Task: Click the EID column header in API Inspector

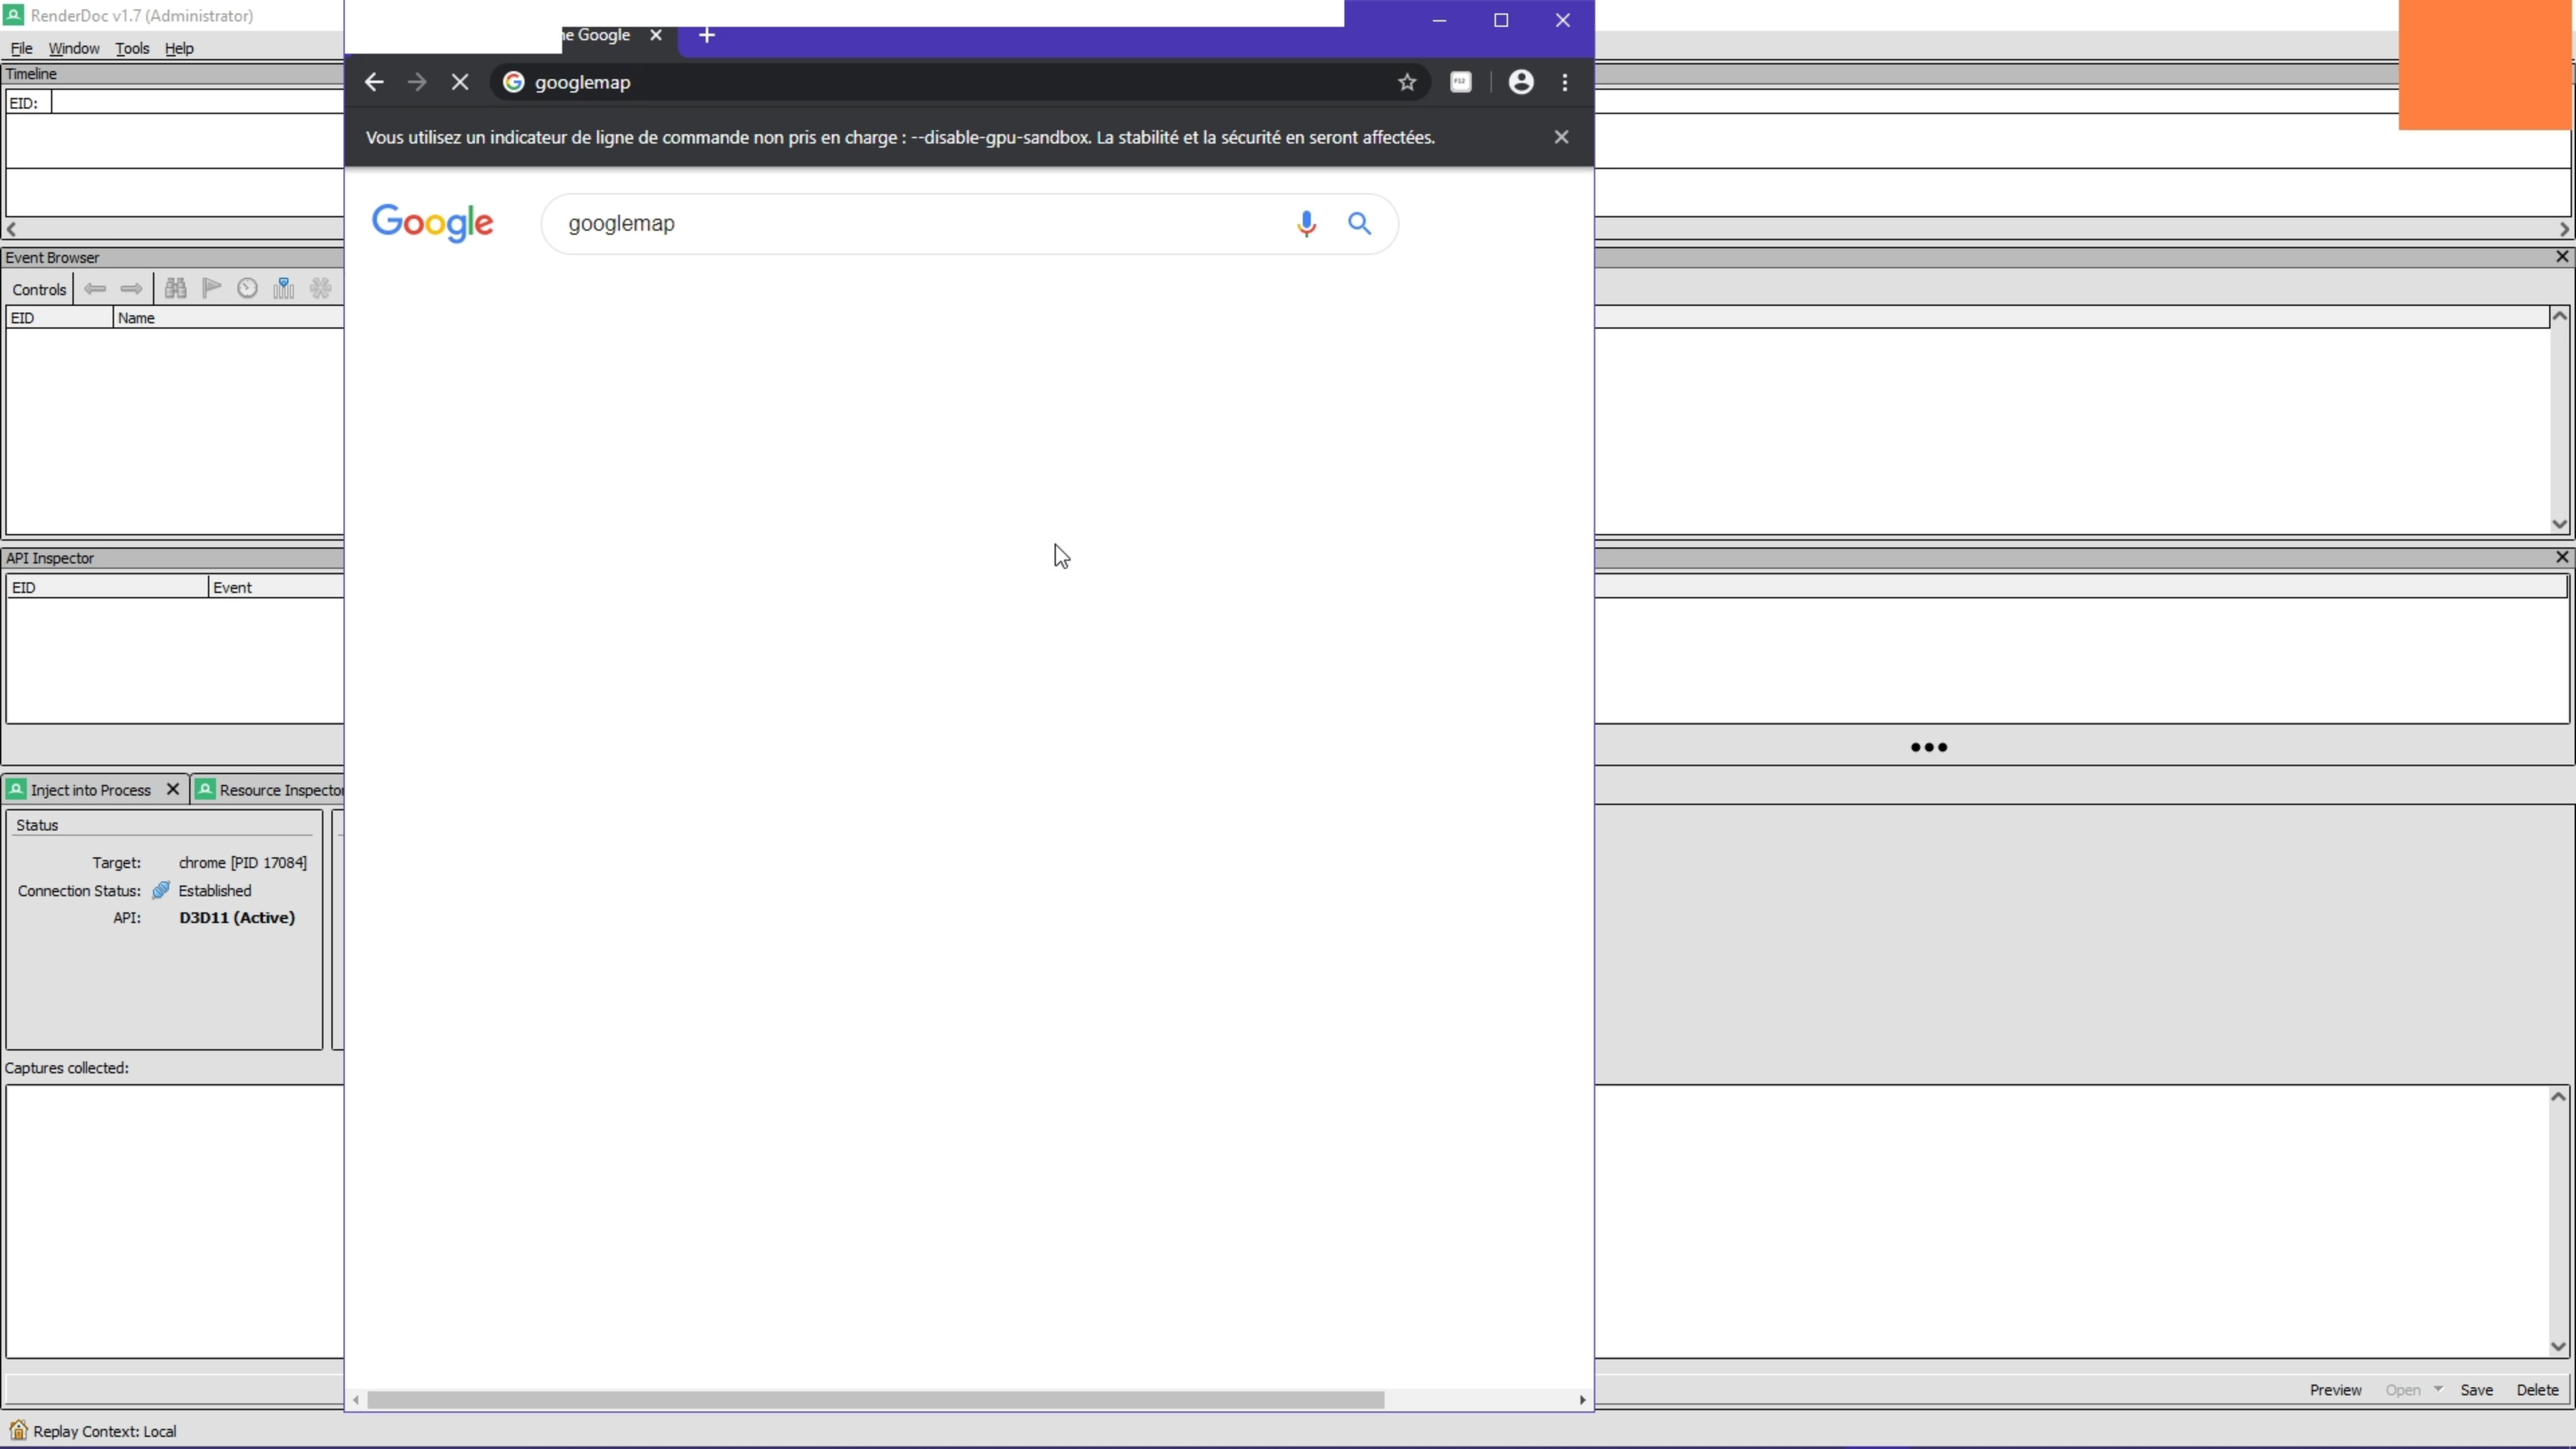Action: [107, 588]
